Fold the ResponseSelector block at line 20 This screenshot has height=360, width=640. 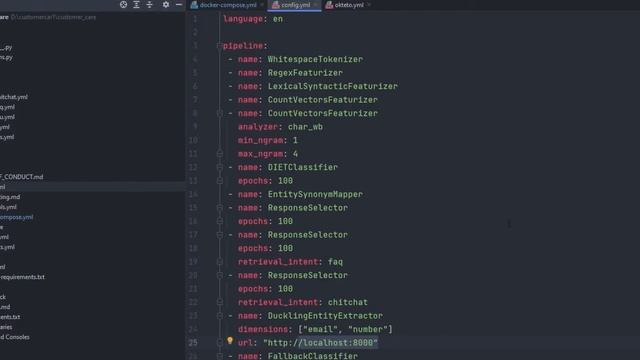220,275
